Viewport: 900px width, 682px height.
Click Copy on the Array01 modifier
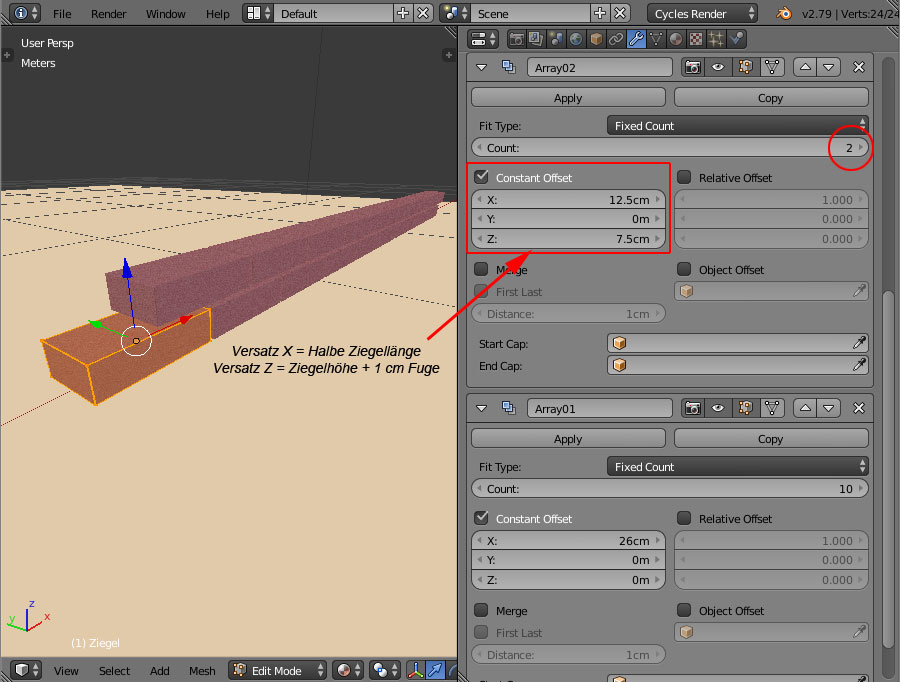coord(770,439)
